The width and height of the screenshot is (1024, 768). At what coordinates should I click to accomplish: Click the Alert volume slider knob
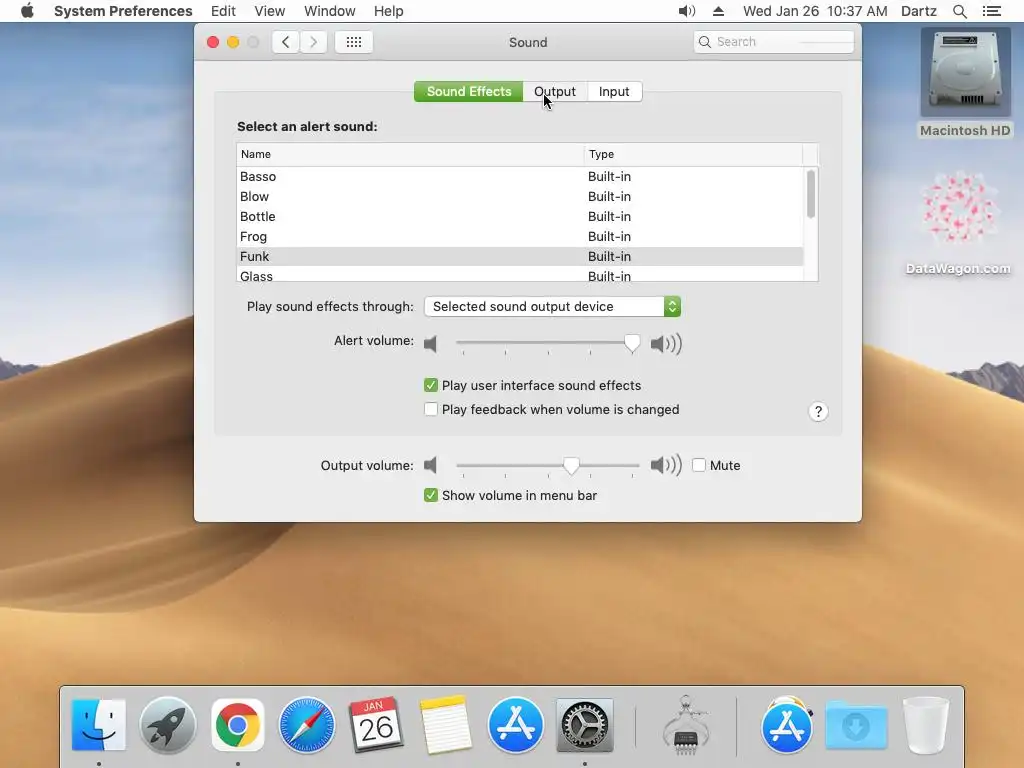[632, 343]
